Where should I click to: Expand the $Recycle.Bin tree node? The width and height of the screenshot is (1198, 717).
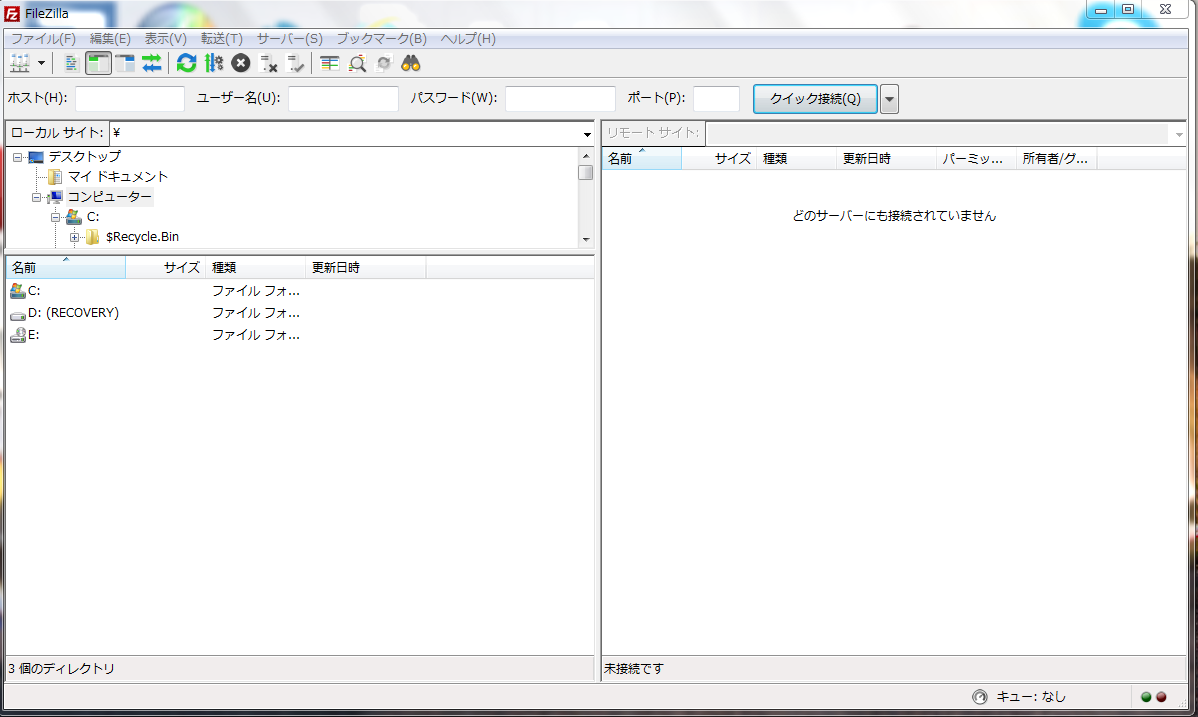click(x=74, y=237)
